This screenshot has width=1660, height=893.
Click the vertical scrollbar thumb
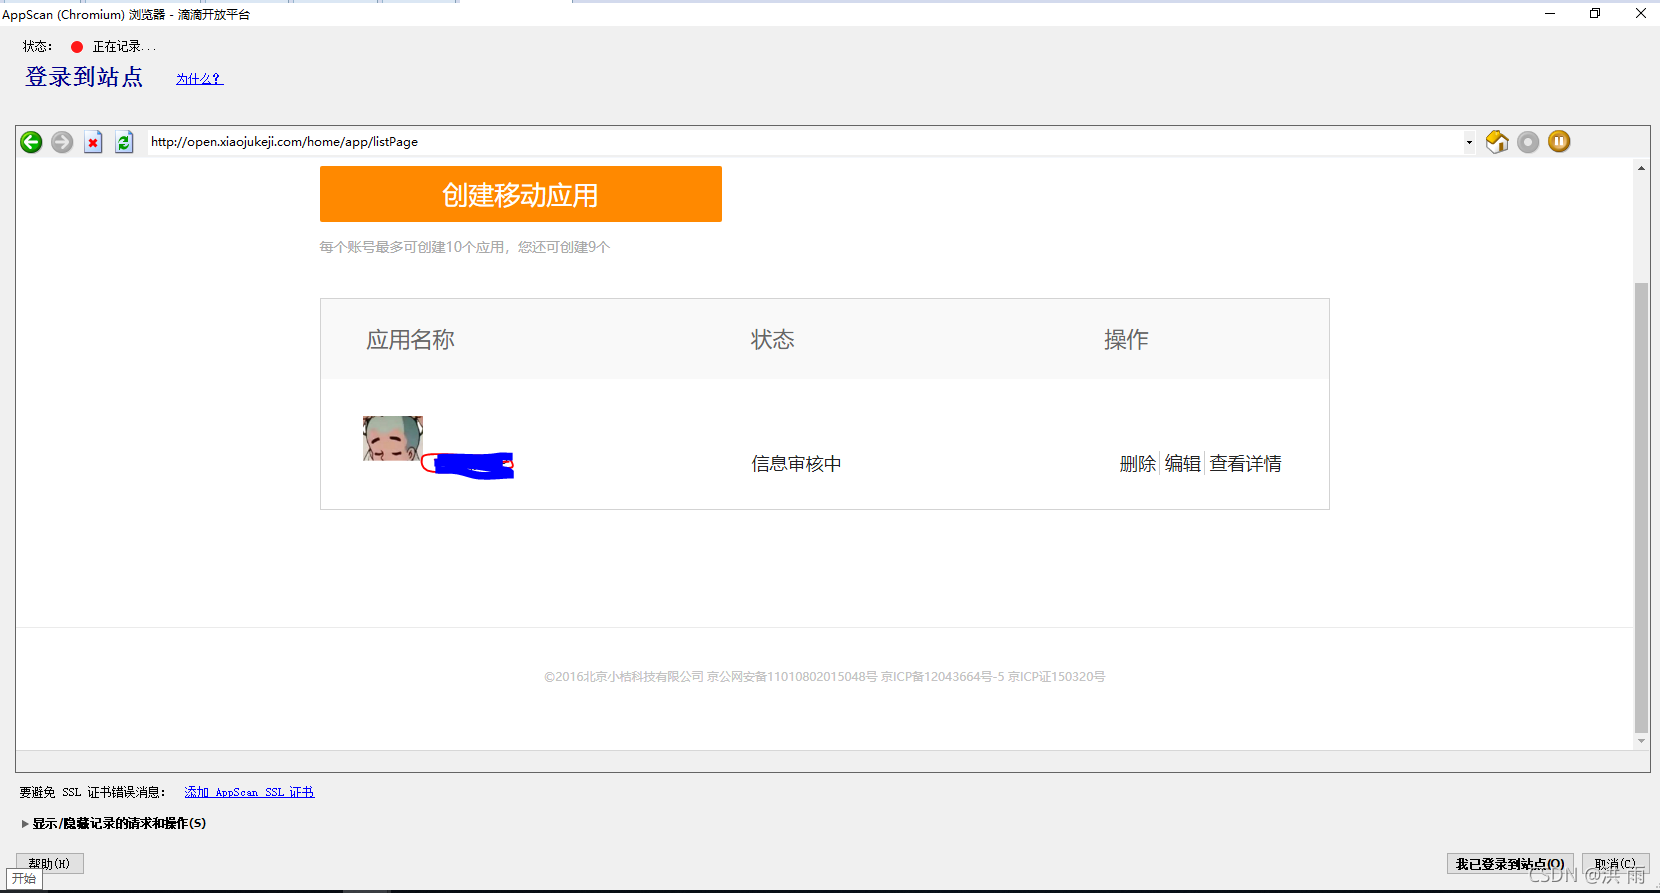tap(1641, 507)
